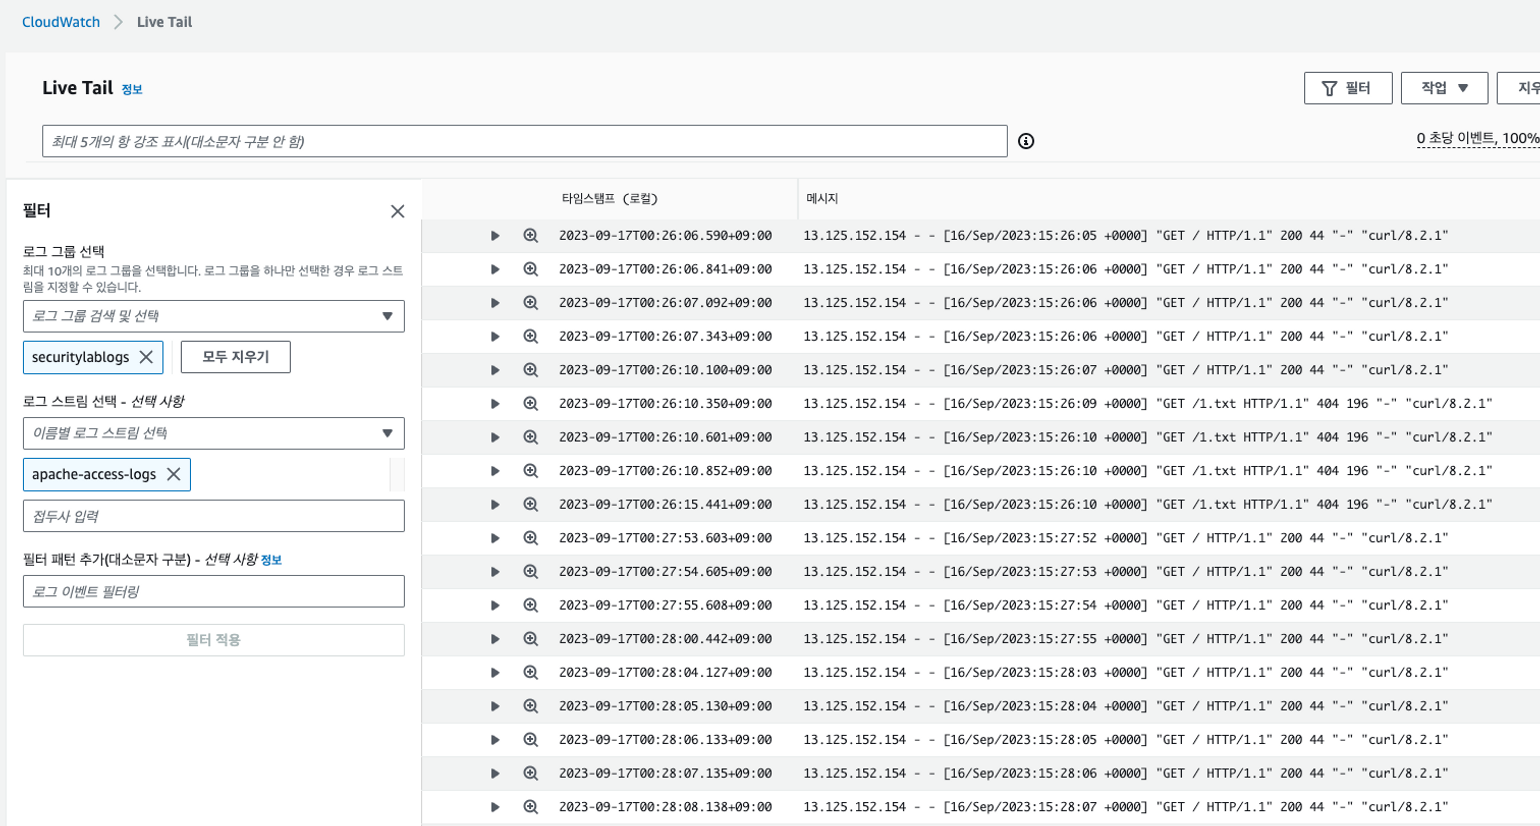
Task: Zoom into log event 00:28:00.442
Action: pyautogui.click(x=531, y=639)
